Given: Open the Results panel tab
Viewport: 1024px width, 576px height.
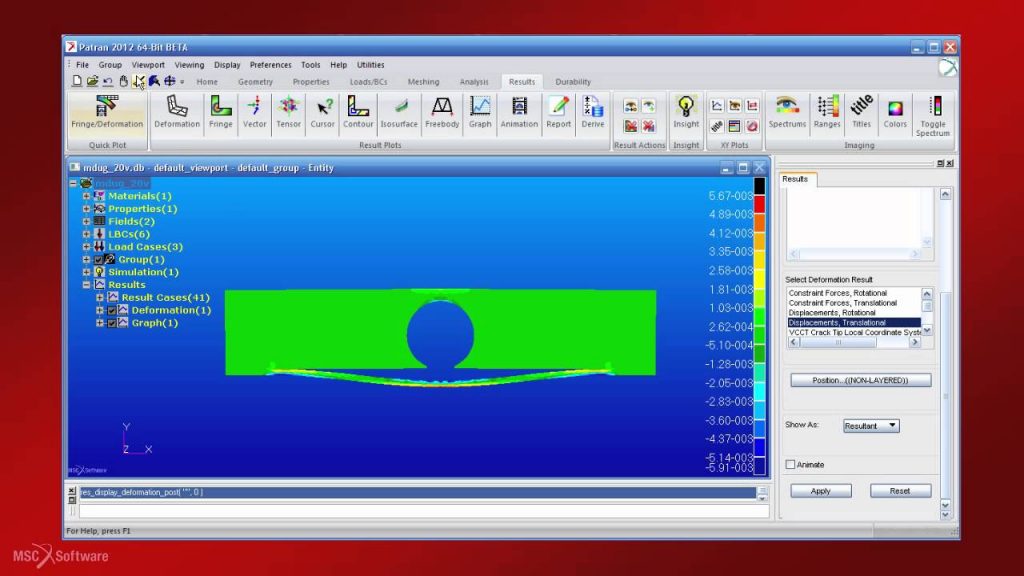Looking at the screenshot, I should pos(795,179).
